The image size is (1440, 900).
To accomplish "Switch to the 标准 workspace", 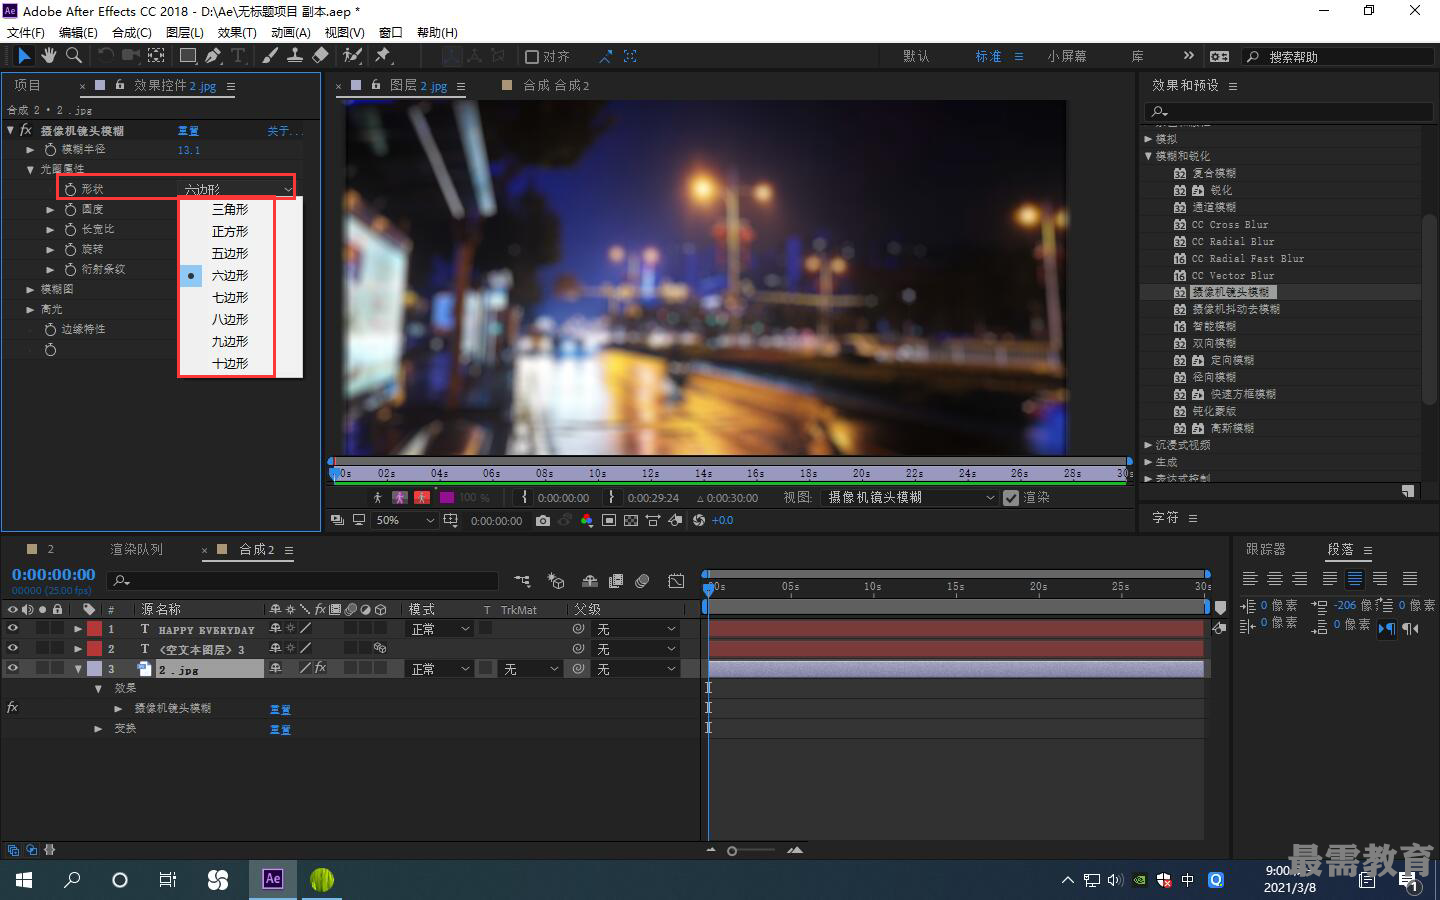I will tap(988, 57).
